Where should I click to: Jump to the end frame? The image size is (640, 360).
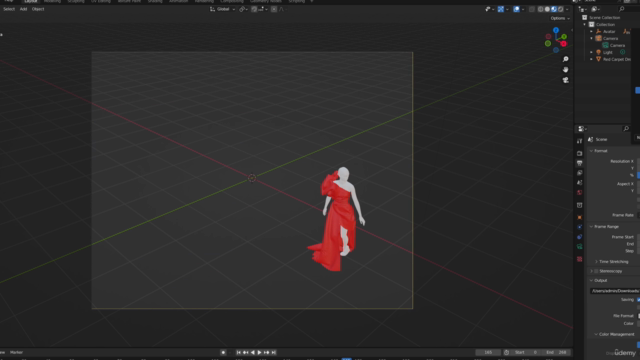(274, 352)
